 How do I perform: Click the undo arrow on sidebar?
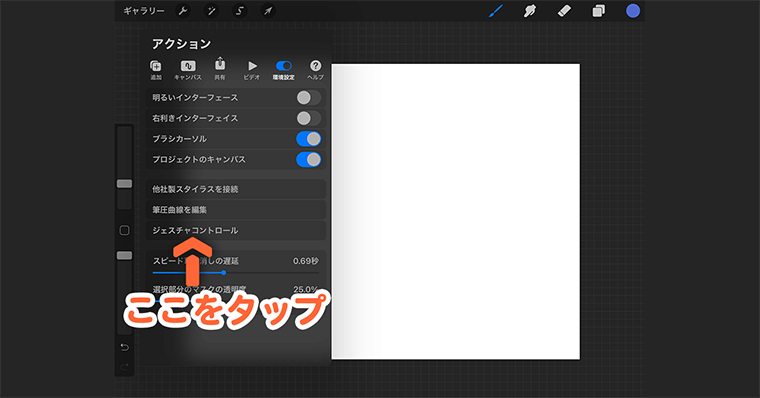[x=124, y=347]
